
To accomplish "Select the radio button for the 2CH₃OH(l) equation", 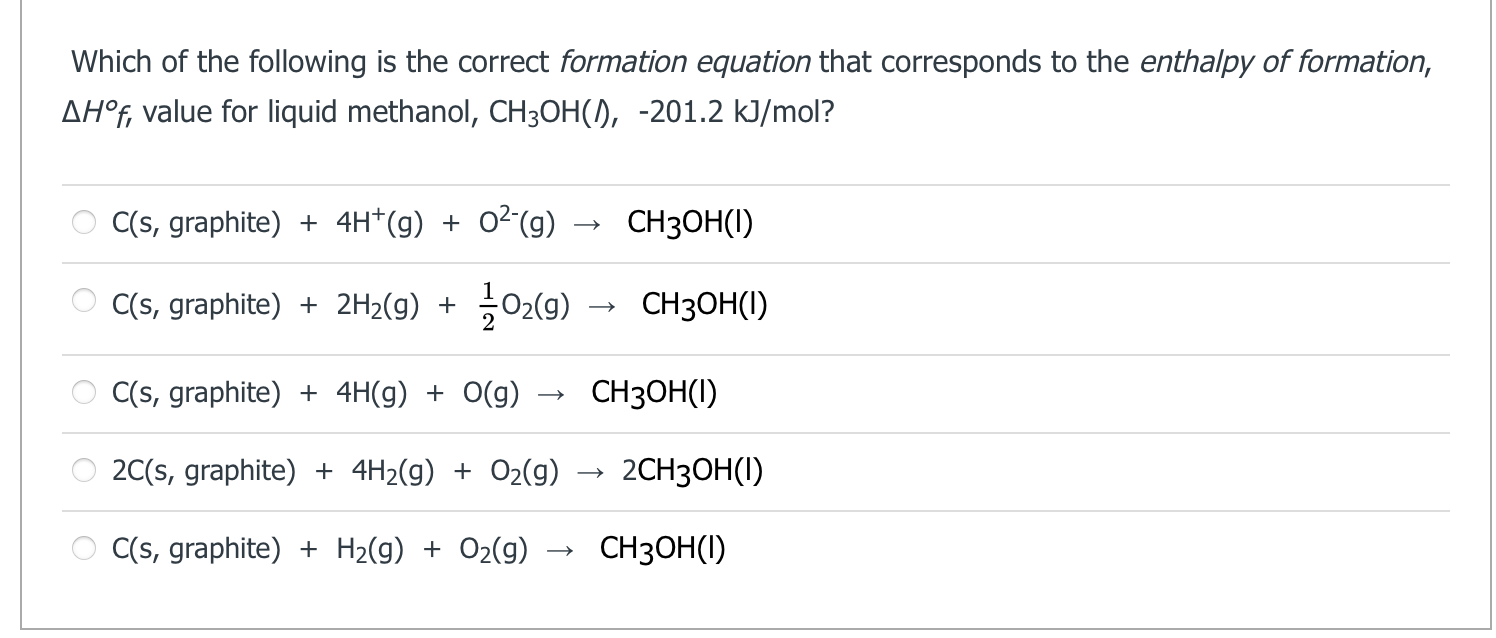I will click(85, 470).
